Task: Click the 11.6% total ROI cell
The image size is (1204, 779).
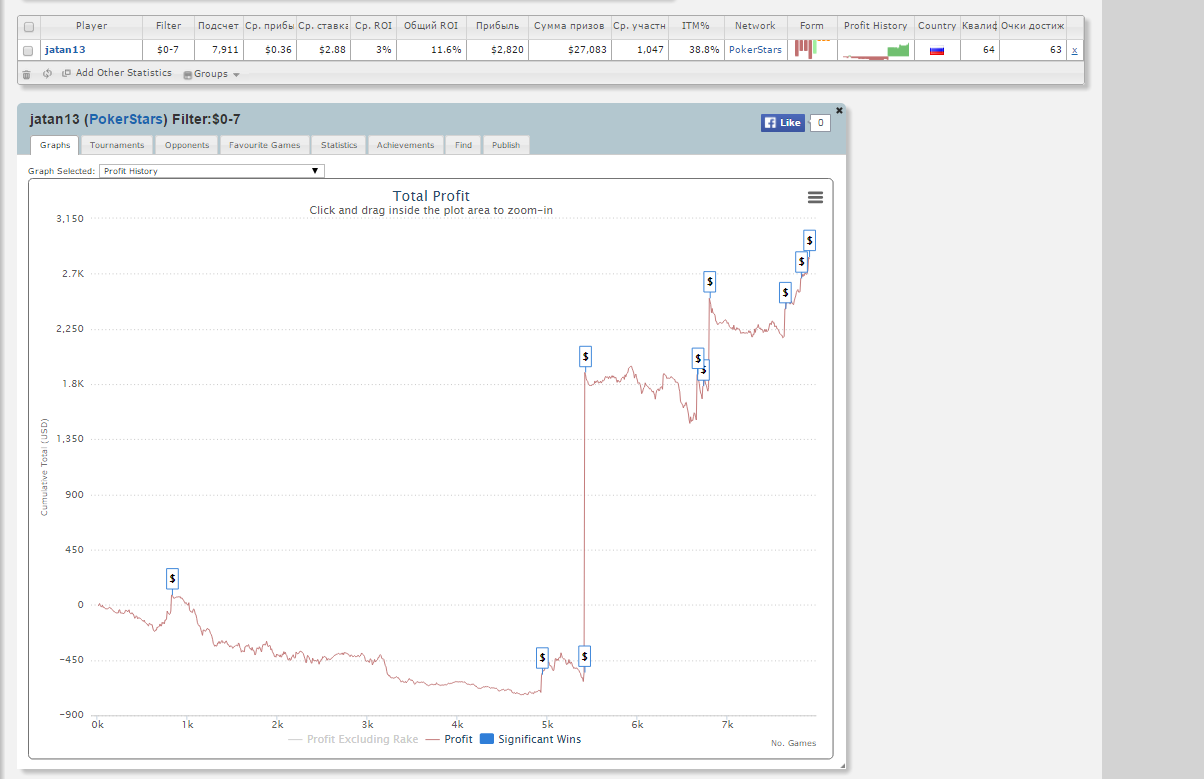Action: (x=431, y=50)
